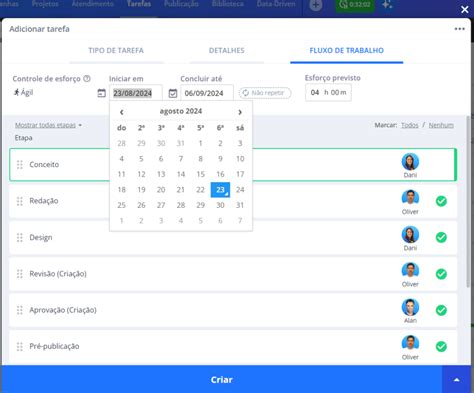Click Oliver's avatar on the Redação row
This screenshot has width=474, height=393.
(x=410, y=198)
